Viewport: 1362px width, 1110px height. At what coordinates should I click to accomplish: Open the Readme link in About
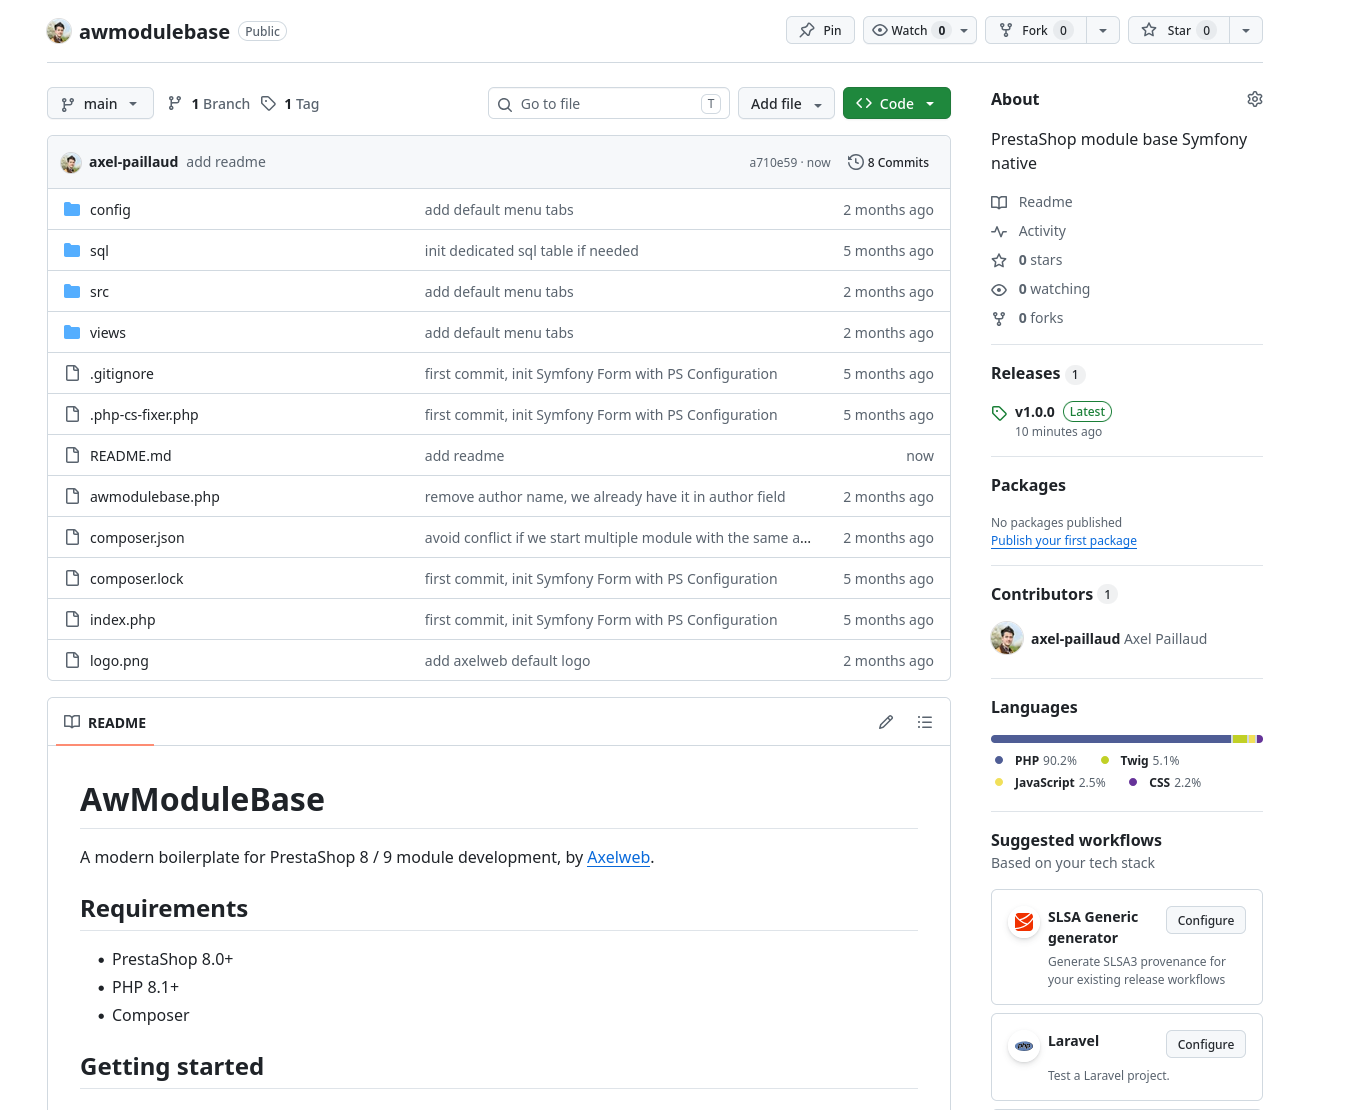click(x=1045, y=202)
